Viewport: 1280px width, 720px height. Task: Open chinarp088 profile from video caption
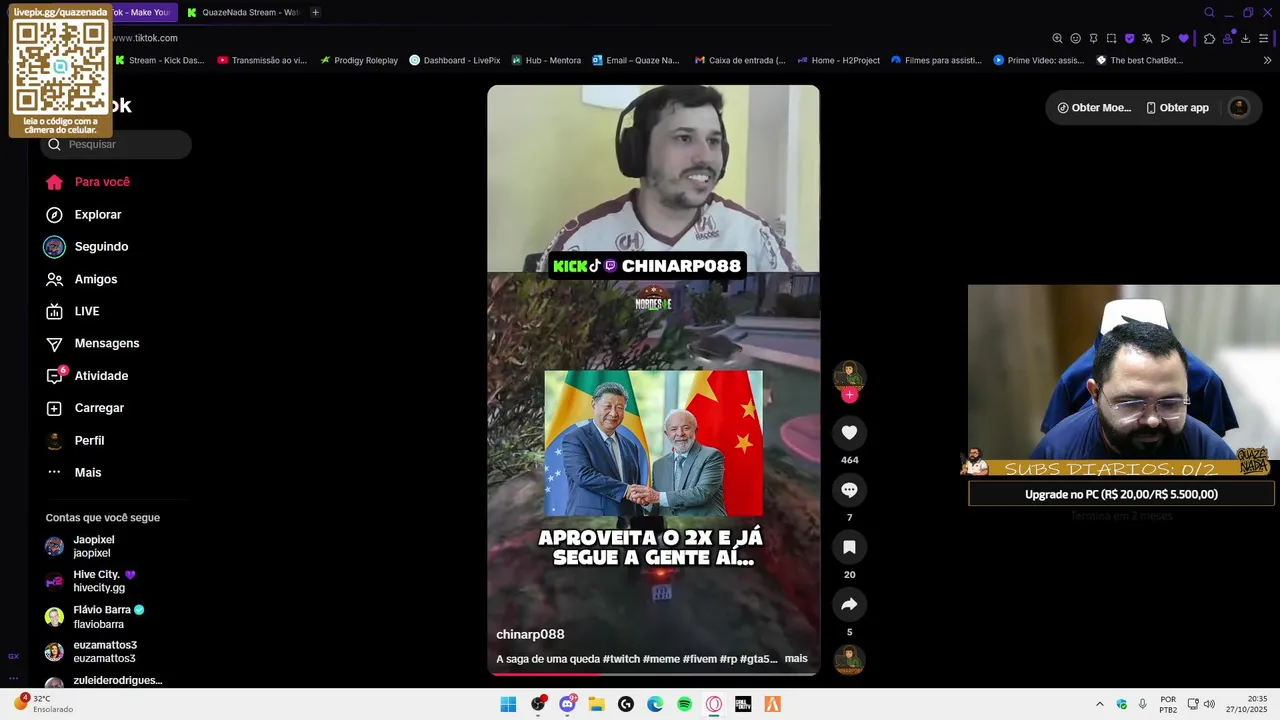(530, 634)
